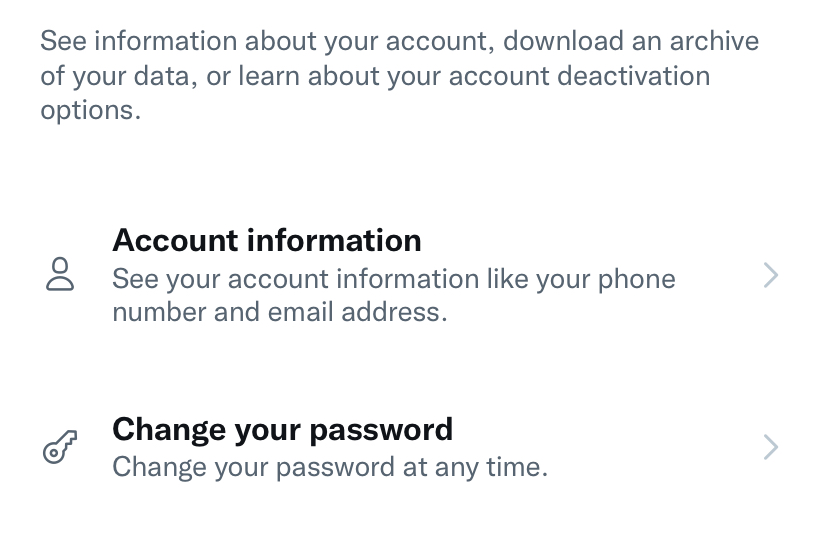The width and height of the screenshot is (828, 540).
Task: Tap the password key glyph
Action: point(60,447)
